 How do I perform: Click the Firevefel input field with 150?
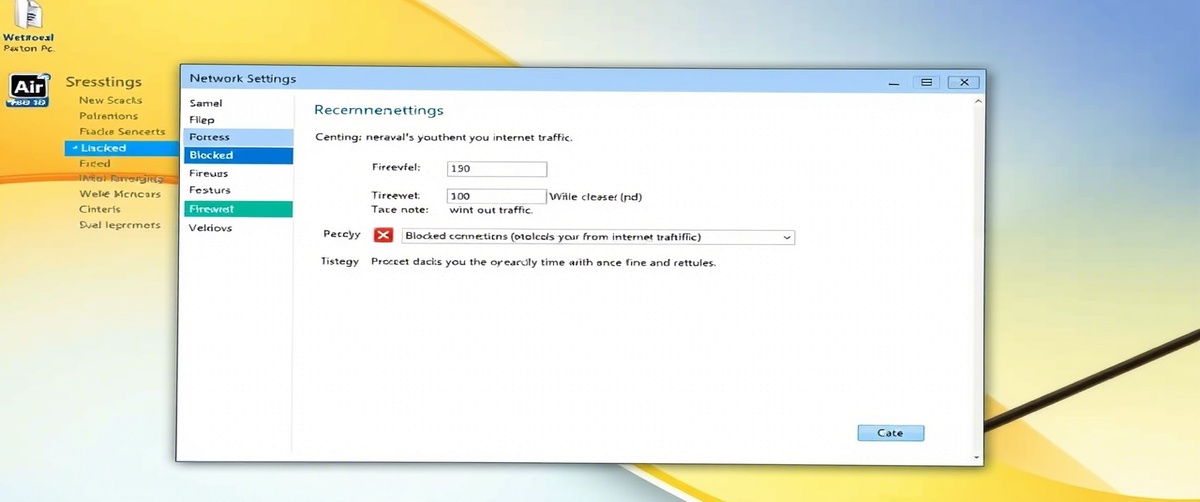click(x=496, y=169)
